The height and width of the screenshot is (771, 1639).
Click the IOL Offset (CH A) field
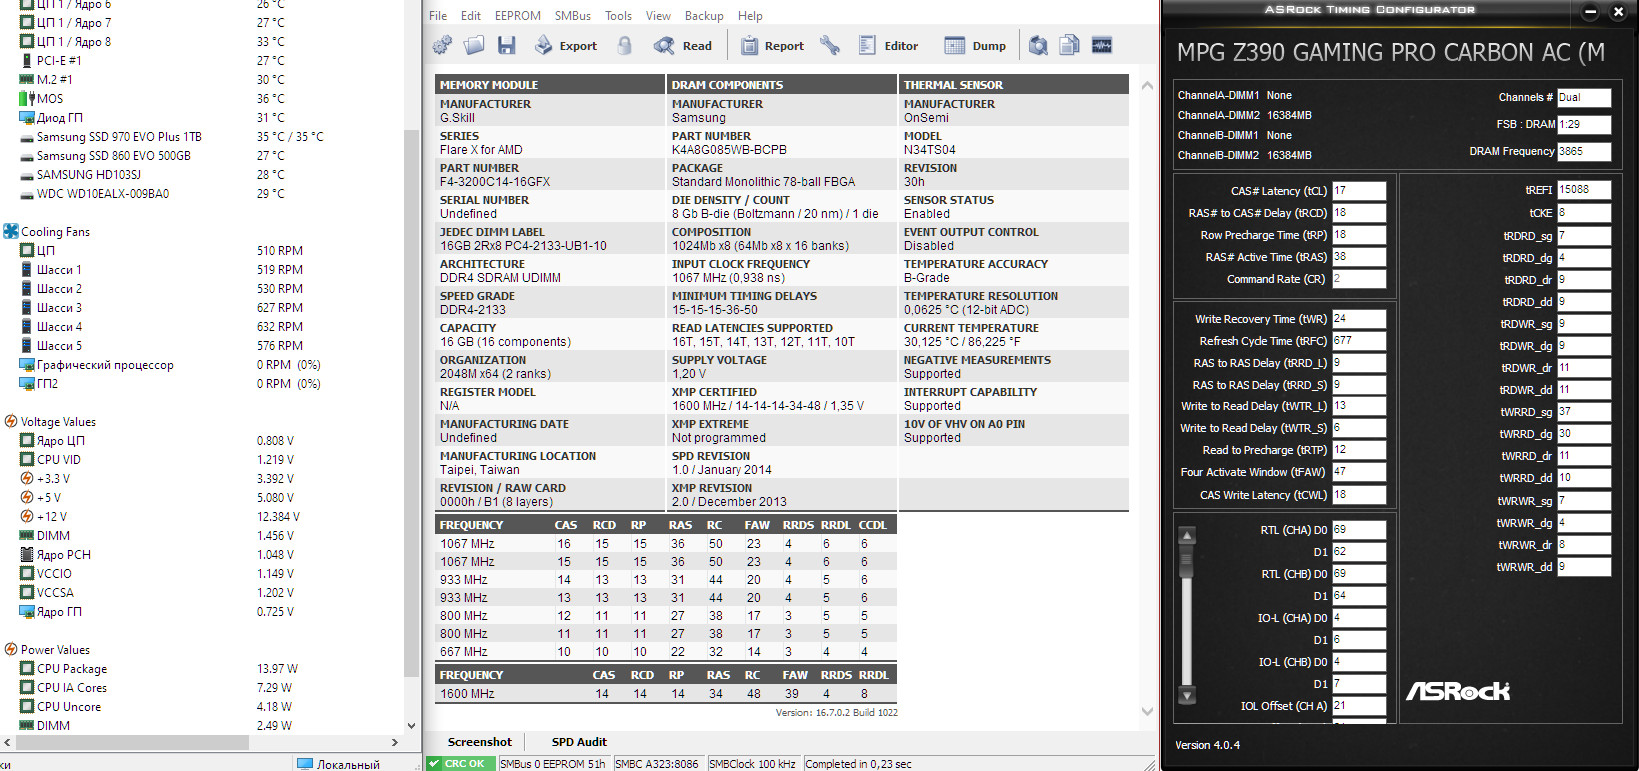[1359, 706]
